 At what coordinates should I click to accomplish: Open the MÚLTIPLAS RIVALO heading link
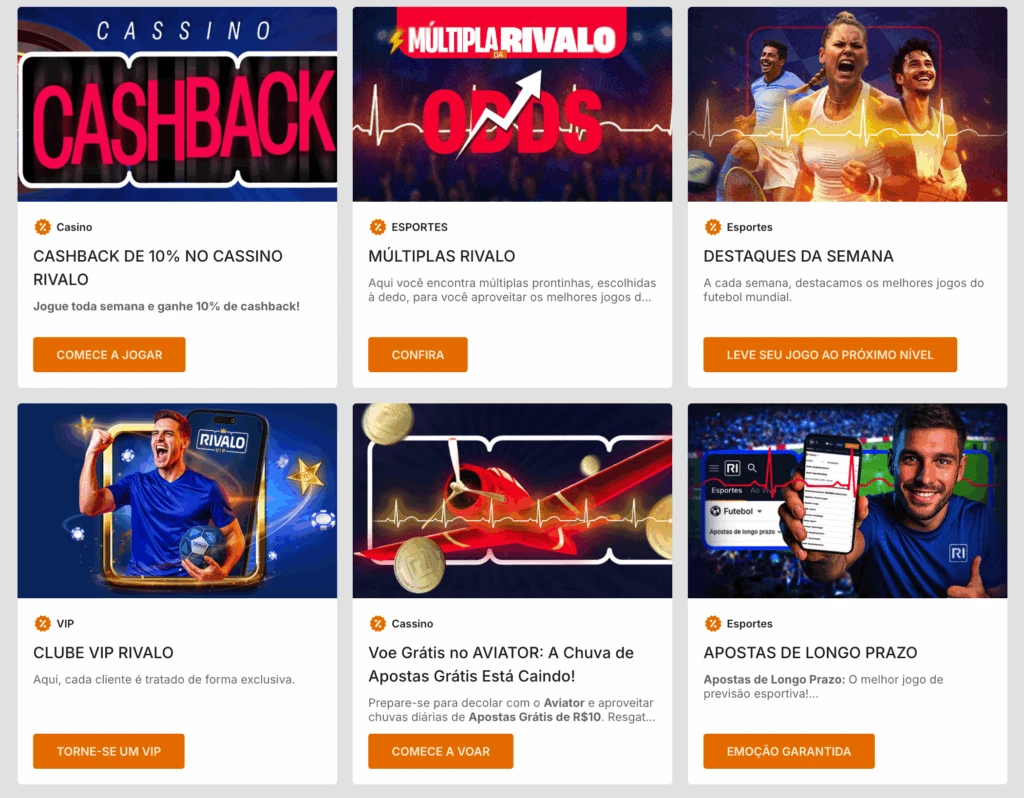click(x=441, y=256)
